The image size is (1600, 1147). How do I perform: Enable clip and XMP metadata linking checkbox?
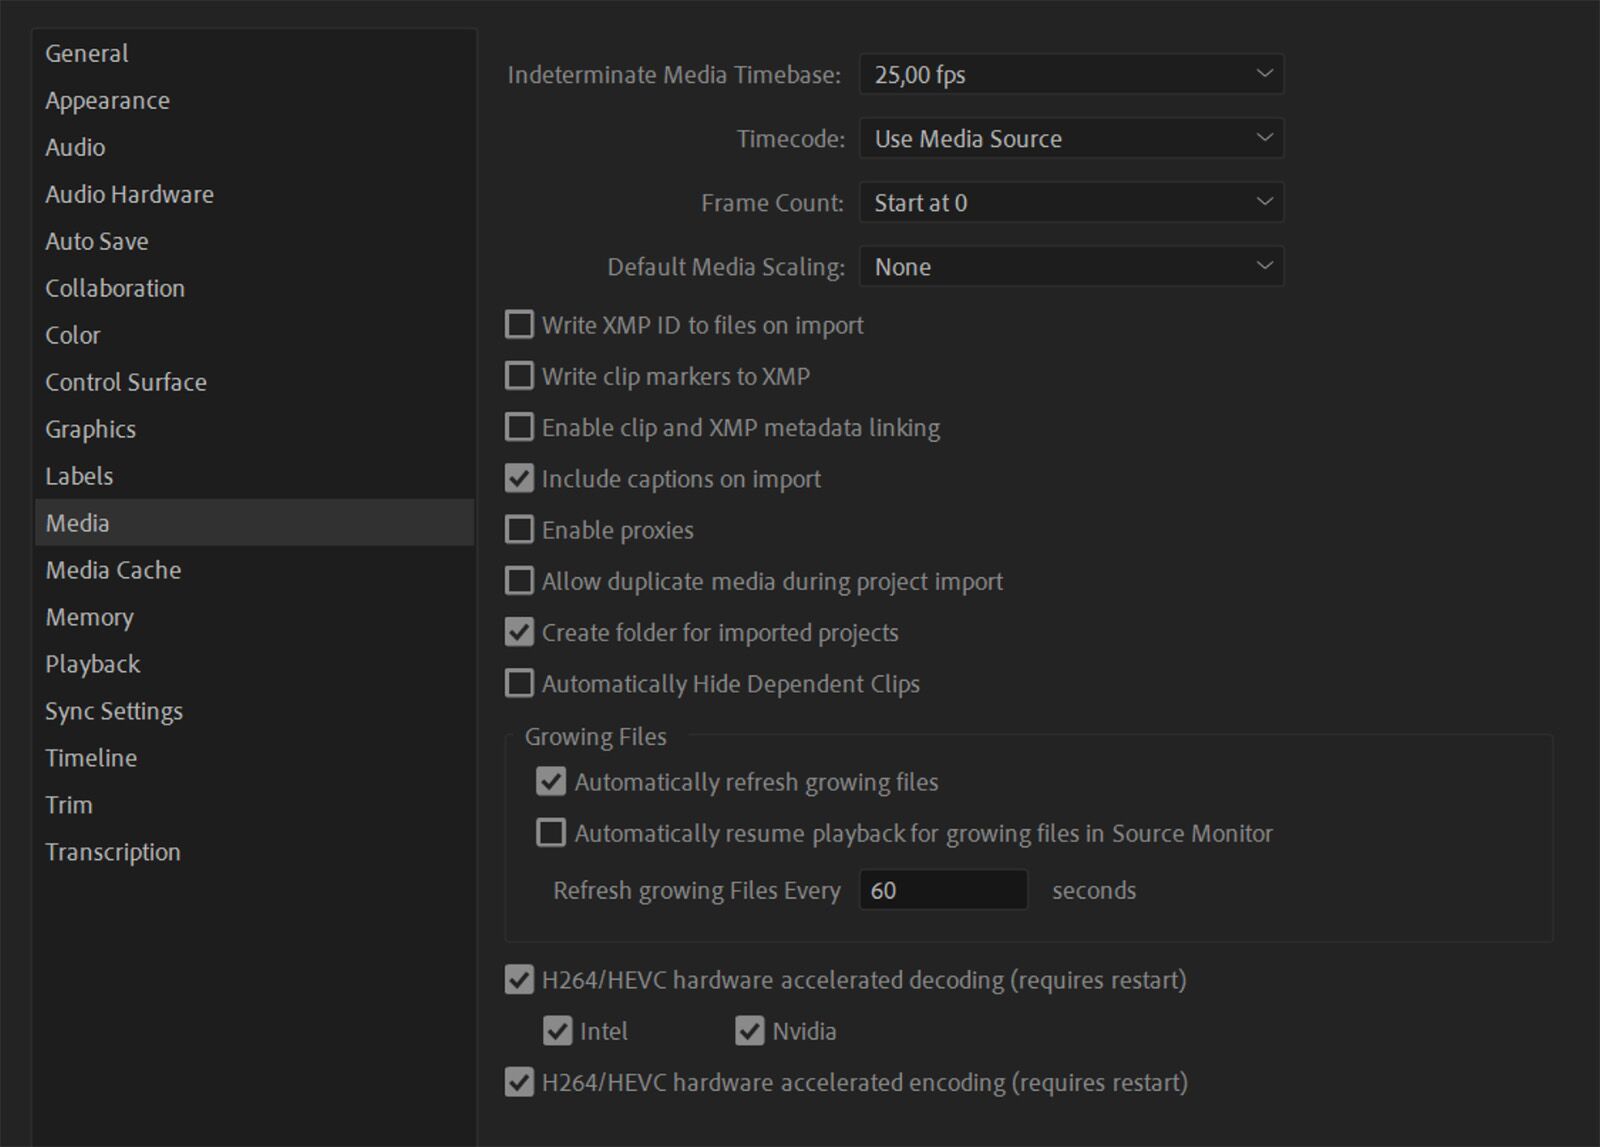[519, 427]
